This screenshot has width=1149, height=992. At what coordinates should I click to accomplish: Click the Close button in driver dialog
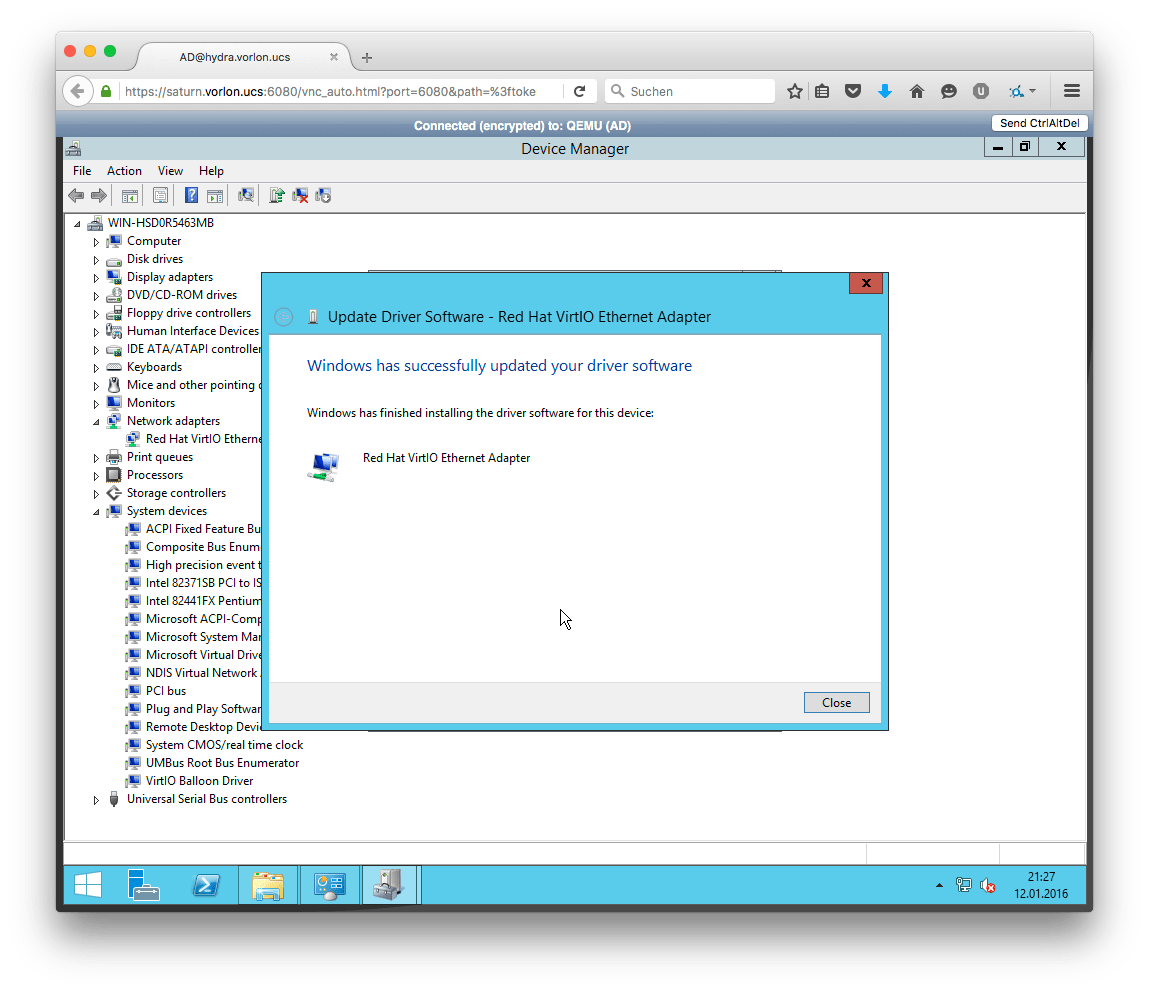tap(836, 703)
